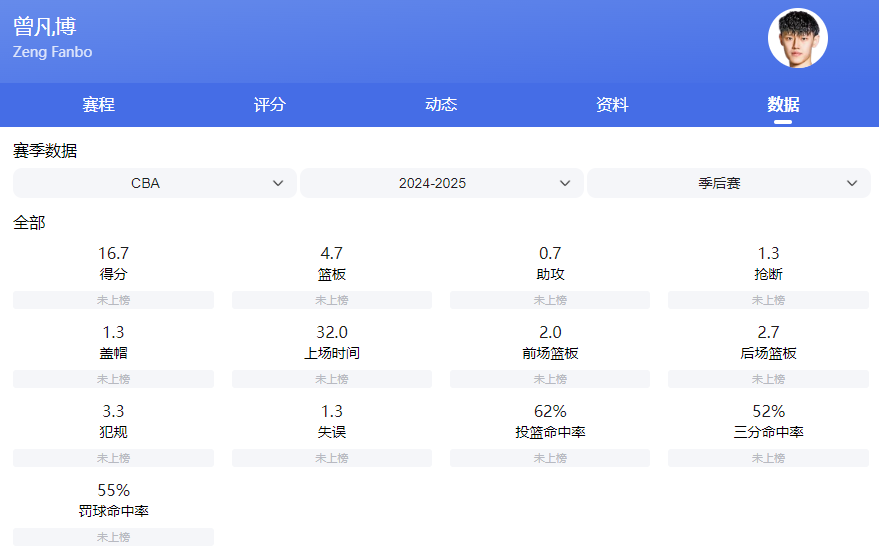Click the 犯规 stat label

pyautogui.click(x=113, y=432)
